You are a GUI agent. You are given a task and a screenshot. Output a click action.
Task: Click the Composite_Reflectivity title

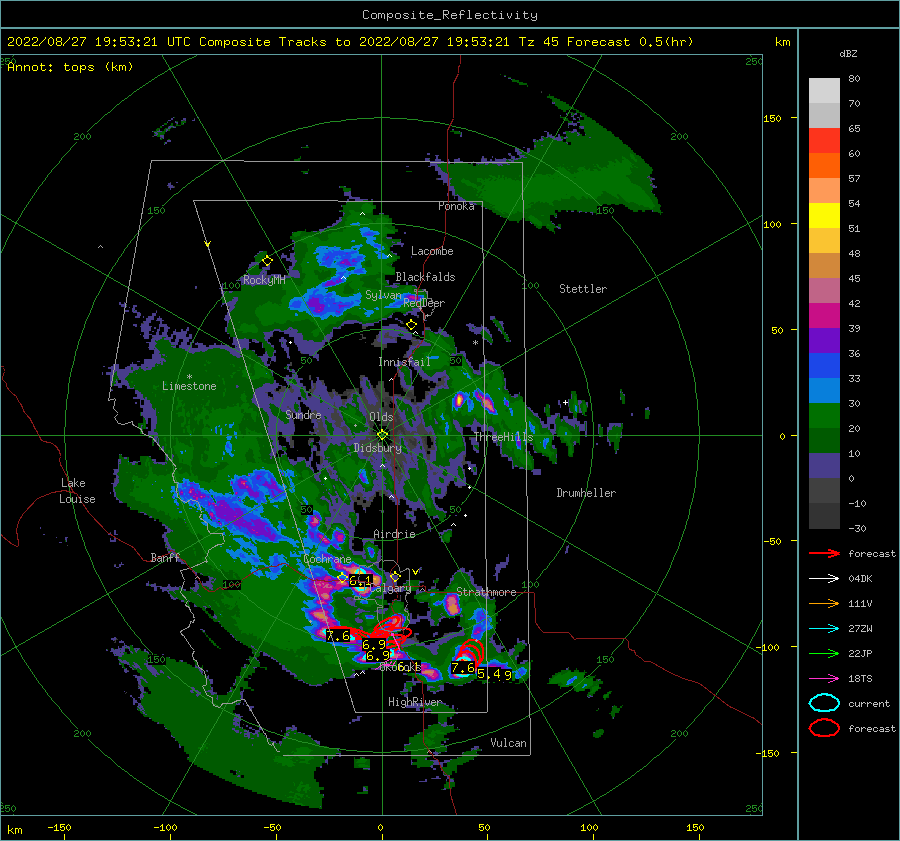450,15
